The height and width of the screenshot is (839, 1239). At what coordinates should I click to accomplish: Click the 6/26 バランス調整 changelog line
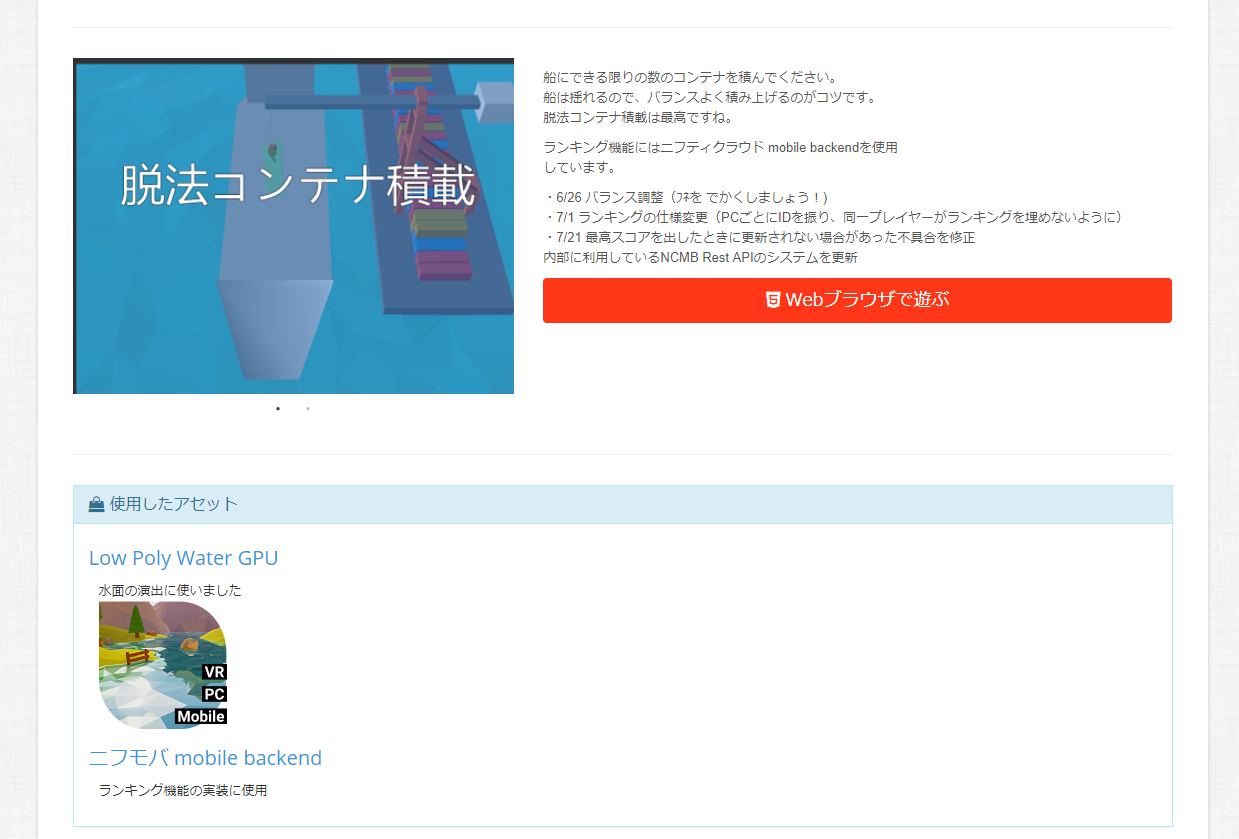(x=686, y=197)
